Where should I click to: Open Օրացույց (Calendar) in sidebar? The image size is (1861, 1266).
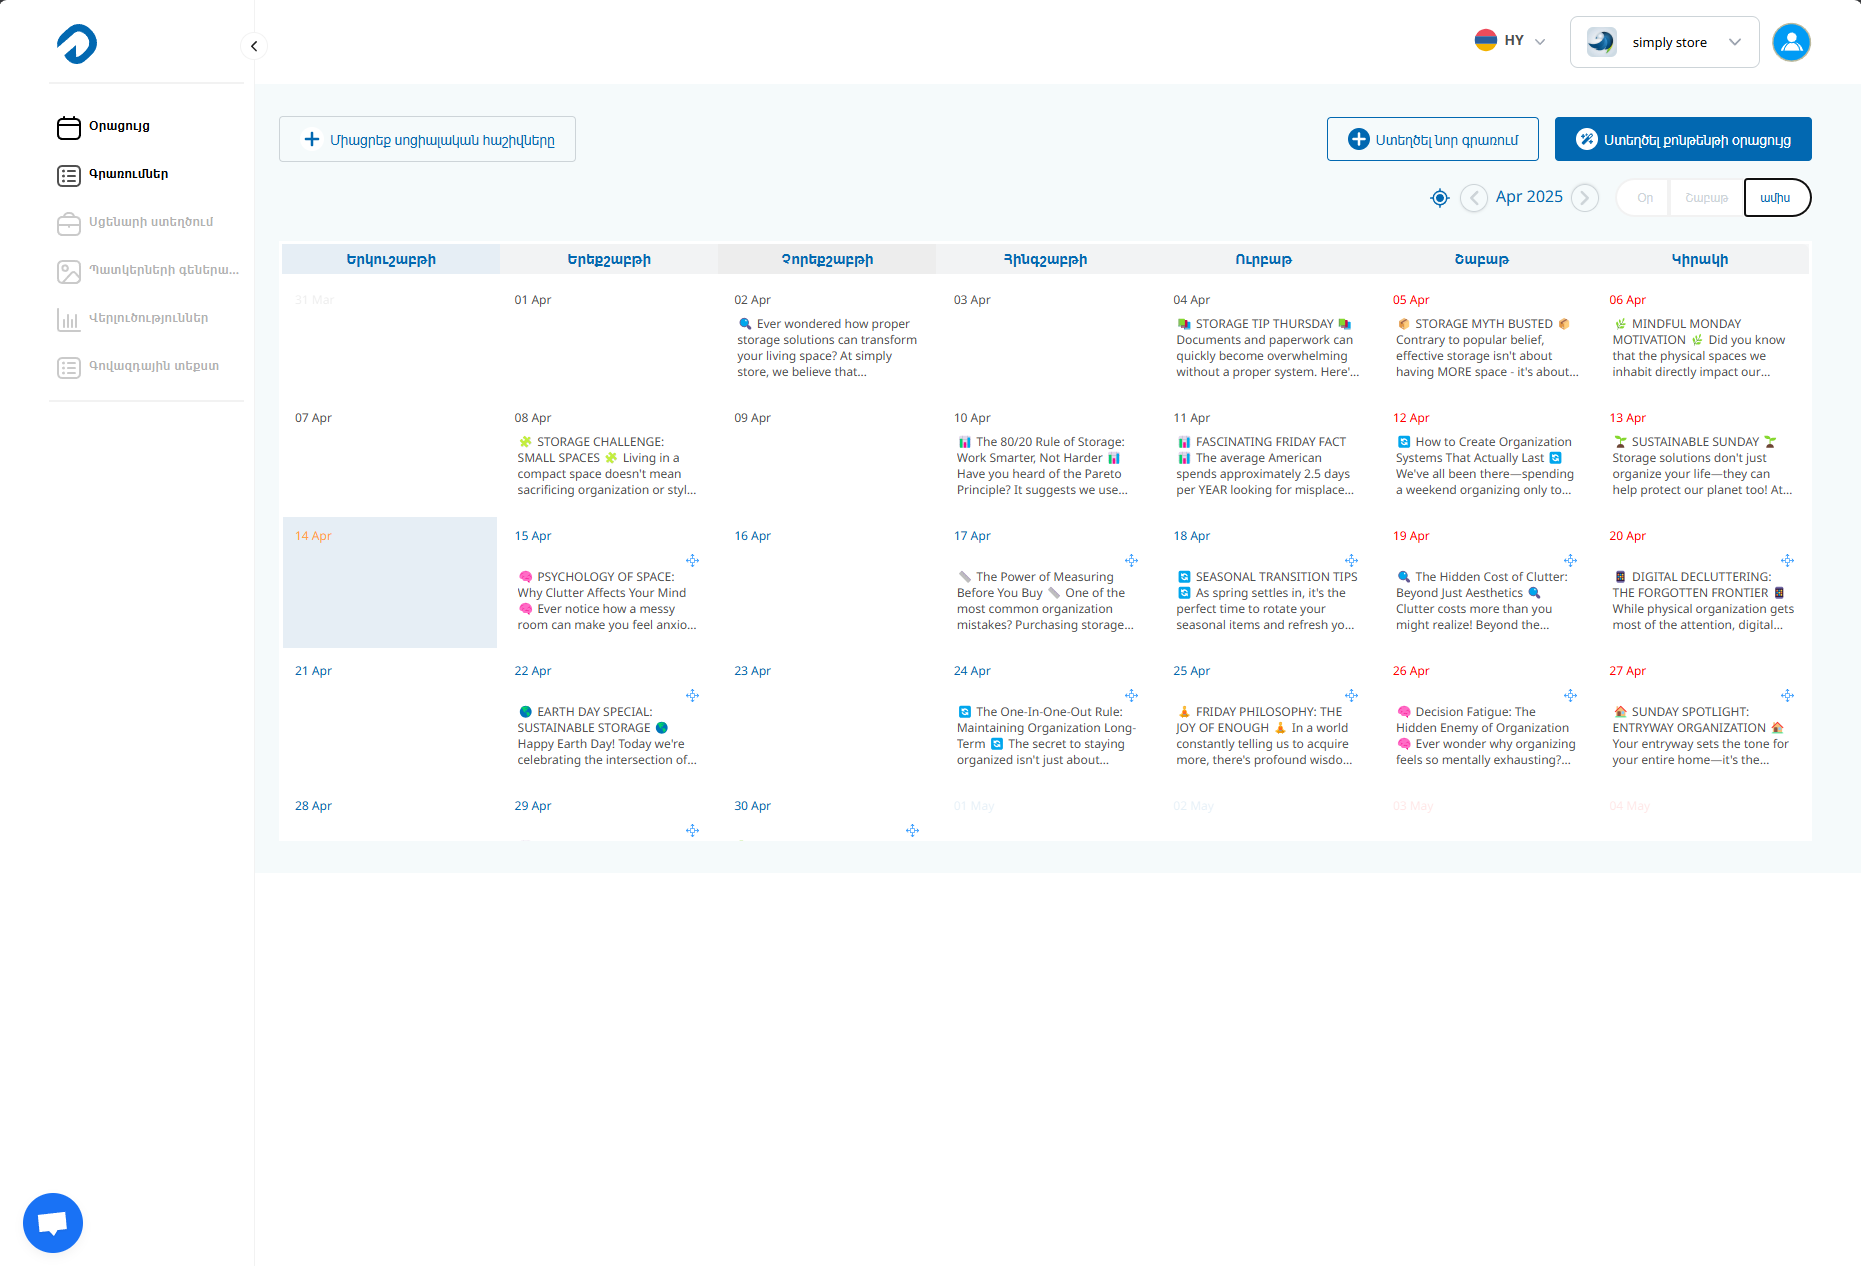coord(119,126)
